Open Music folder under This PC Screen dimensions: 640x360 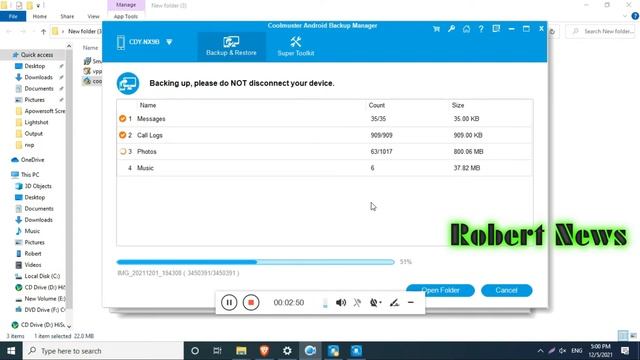click(32, 231)
